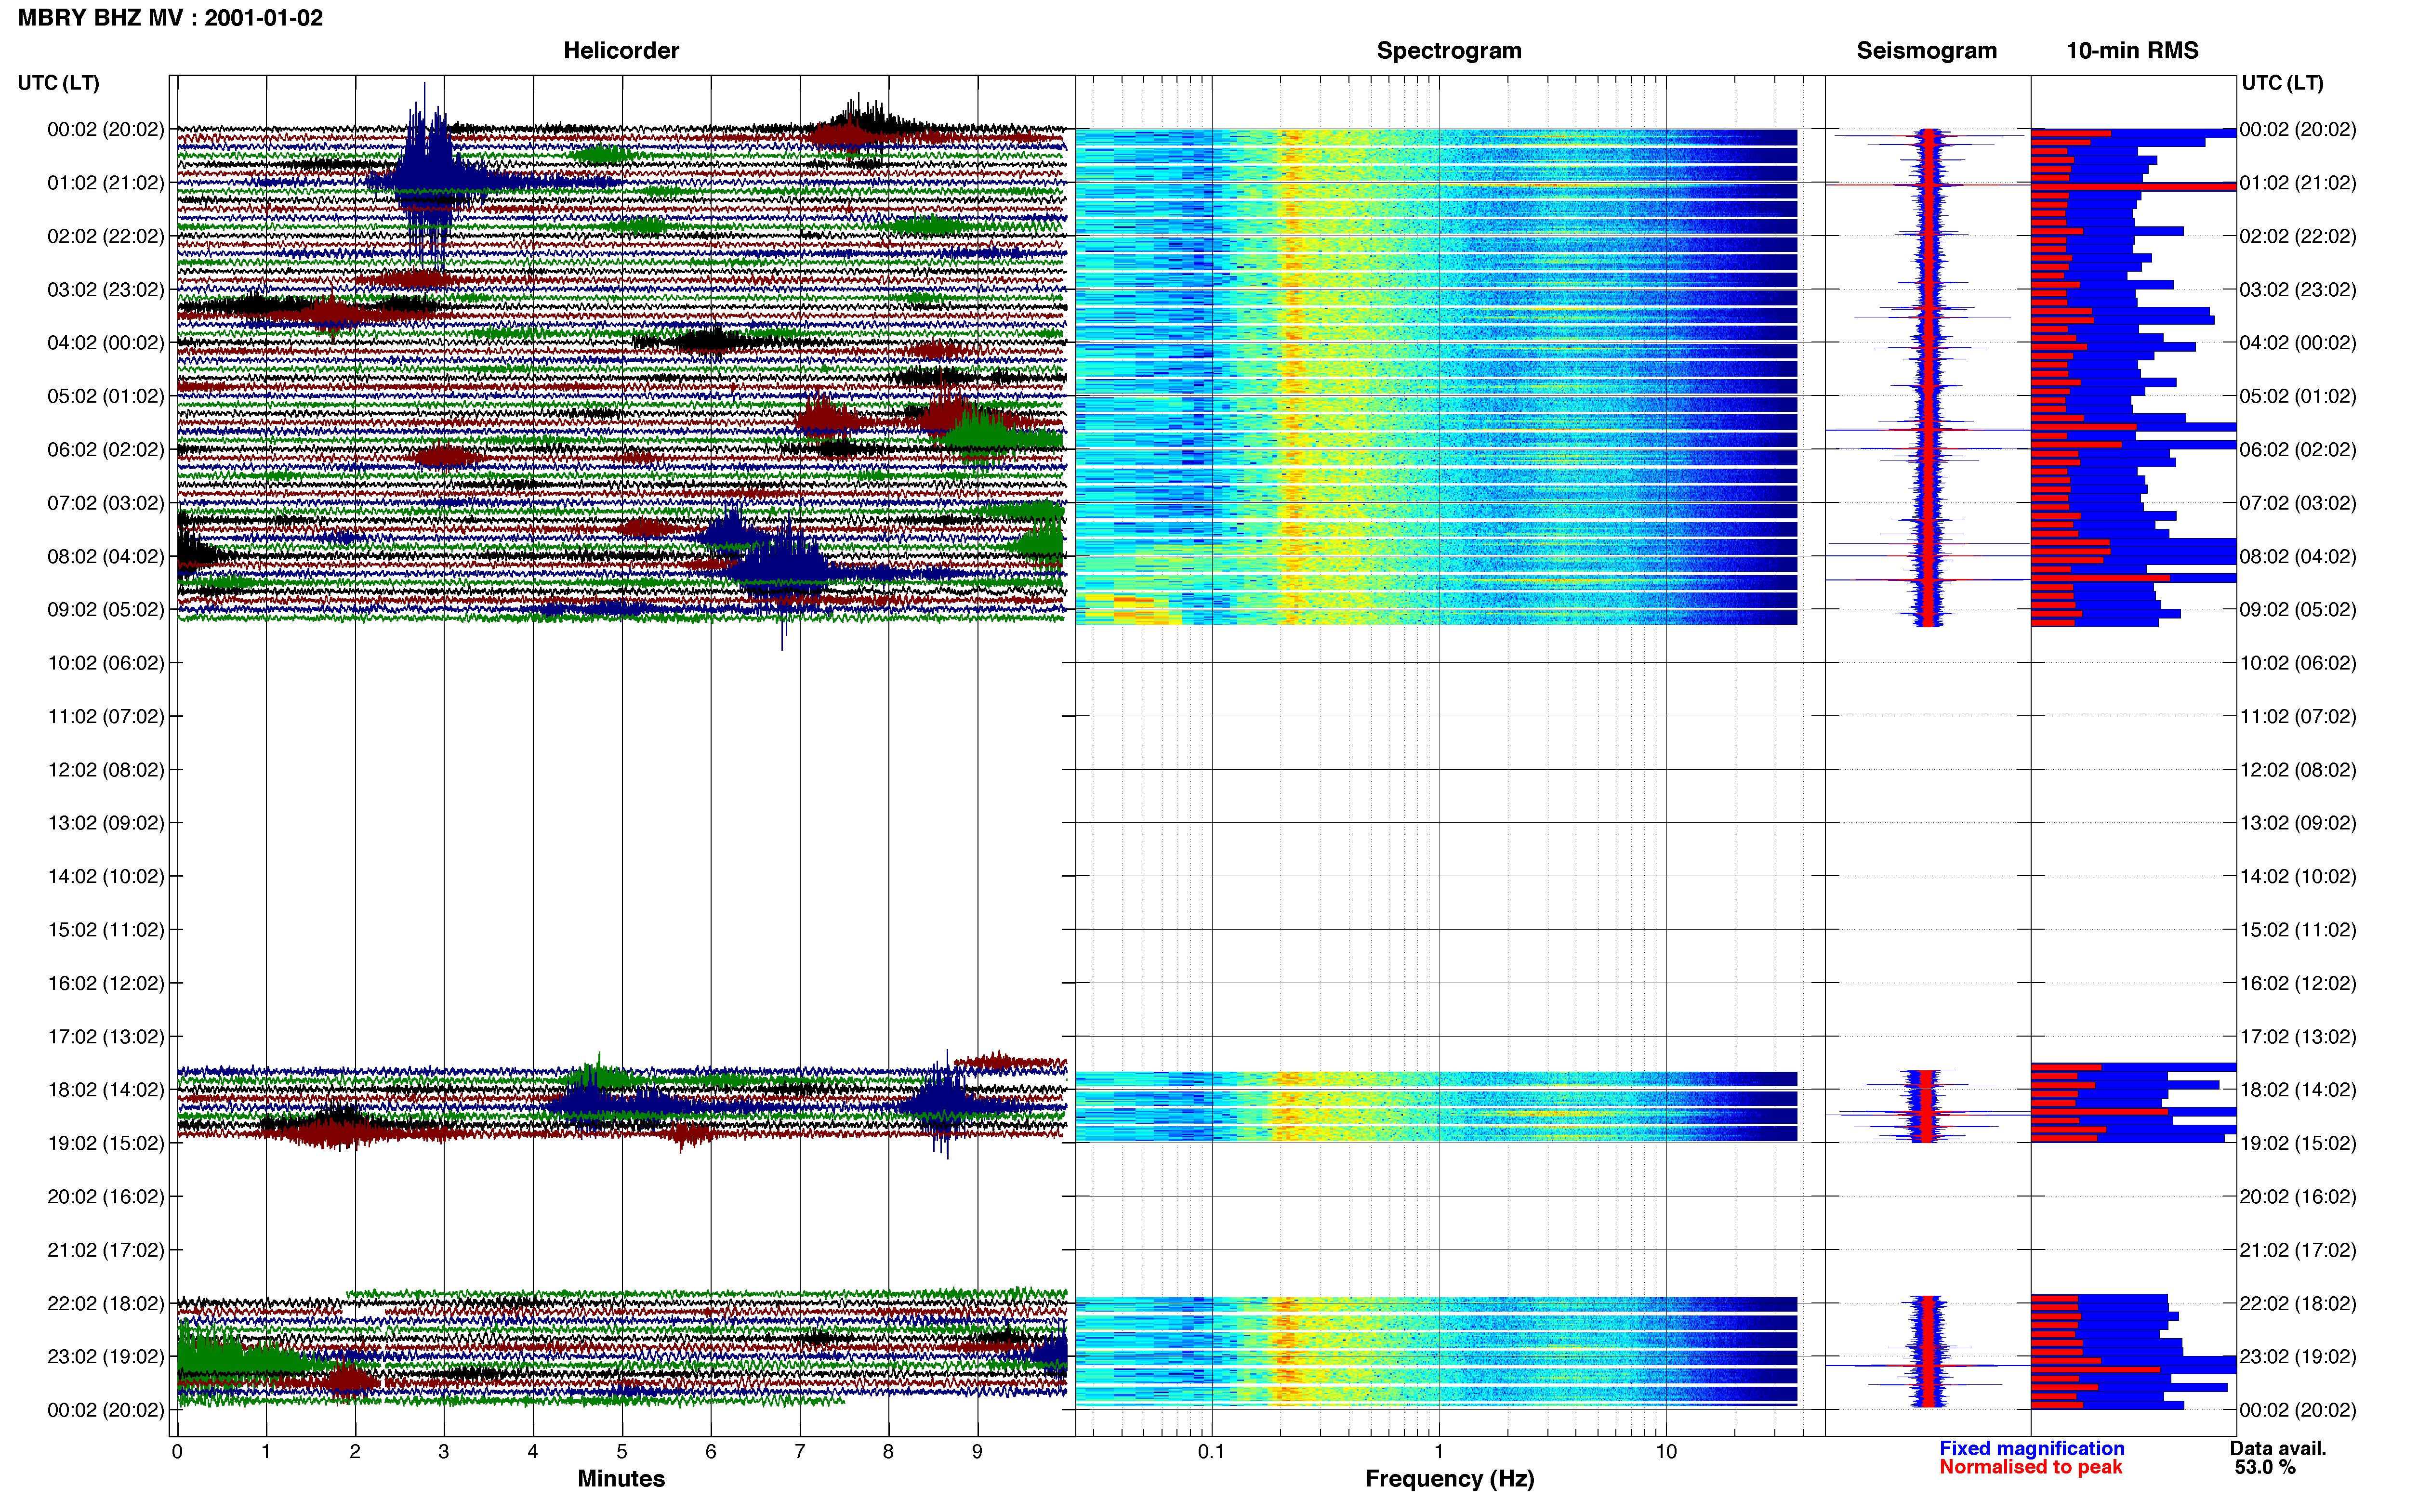Click the left '01:02 (21:02)' time label
This screenshot has width=2418, height=1512.
point(106,183)
